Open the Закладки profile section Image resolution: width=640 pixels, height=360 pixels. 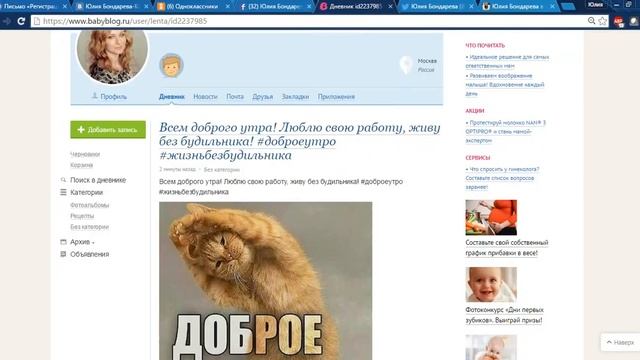pyautogui.click(x=295, y=97)
